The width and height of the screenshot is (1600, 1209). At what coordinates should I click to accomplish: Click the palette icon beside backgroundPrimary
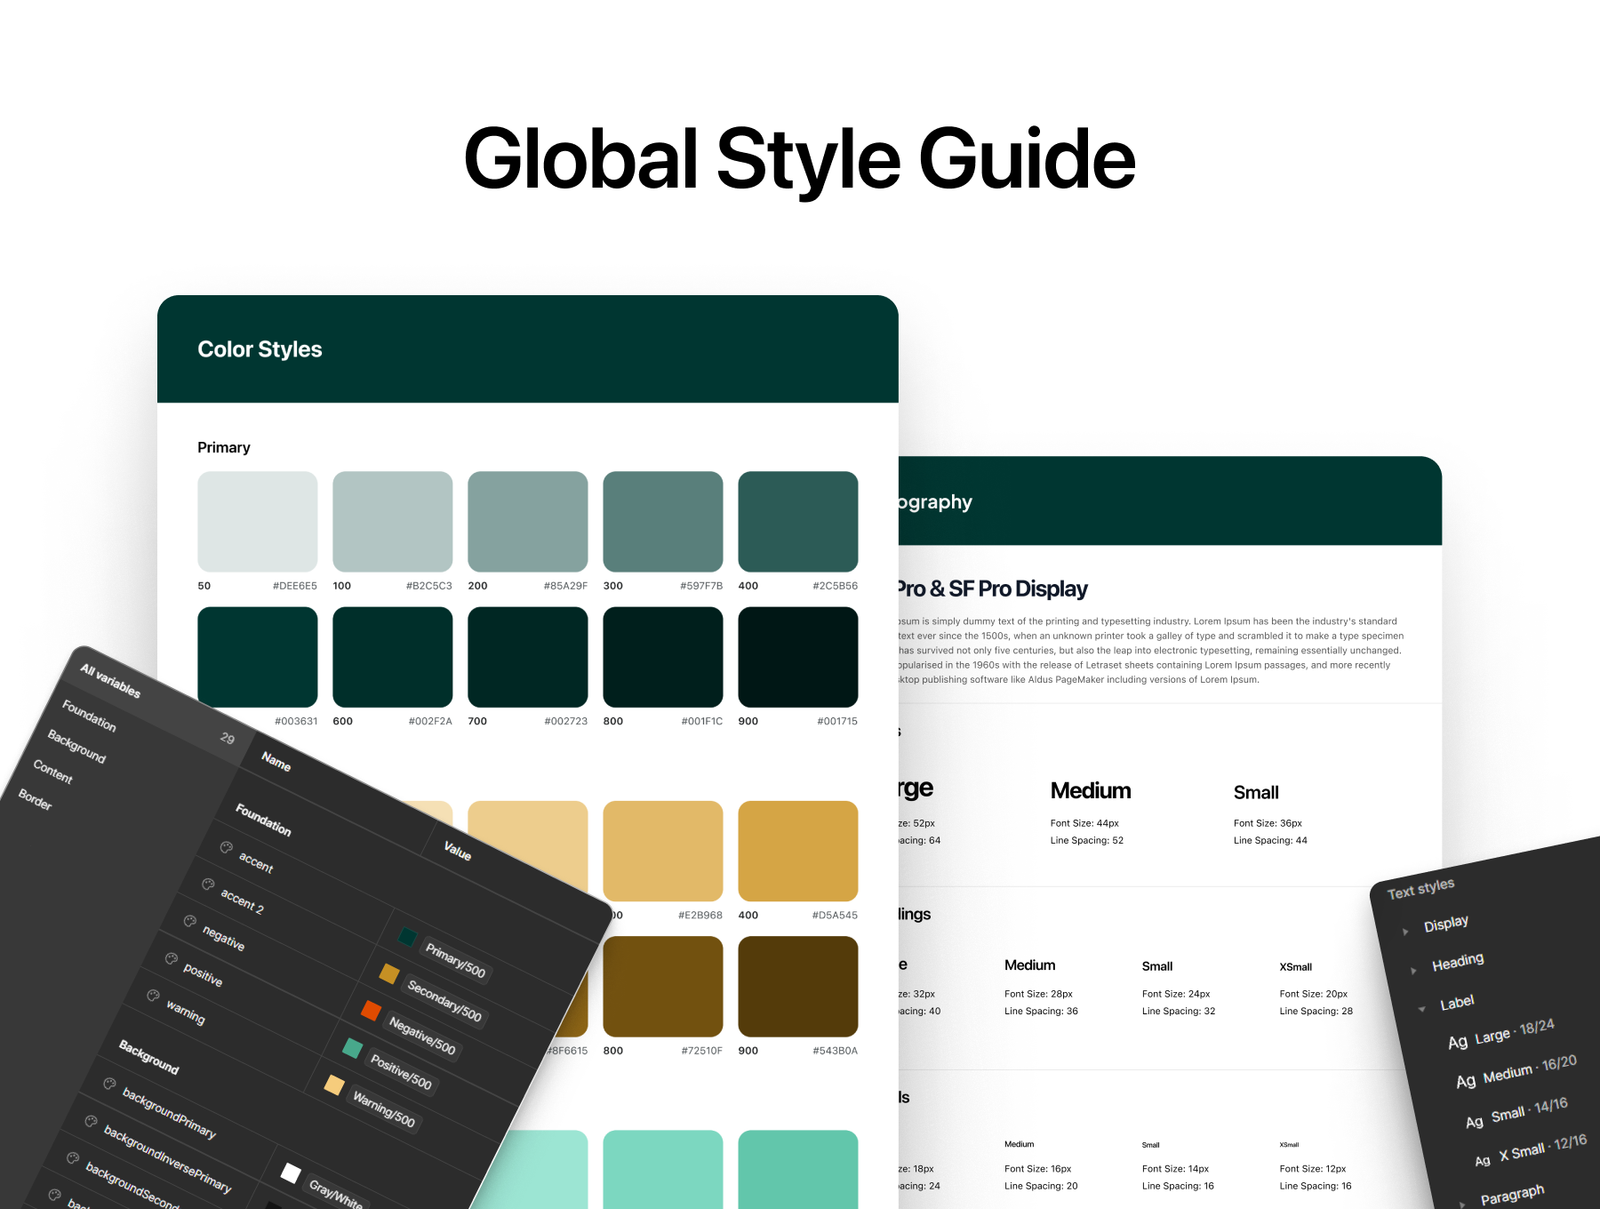pyautogui.click(x=109, y=1084)
